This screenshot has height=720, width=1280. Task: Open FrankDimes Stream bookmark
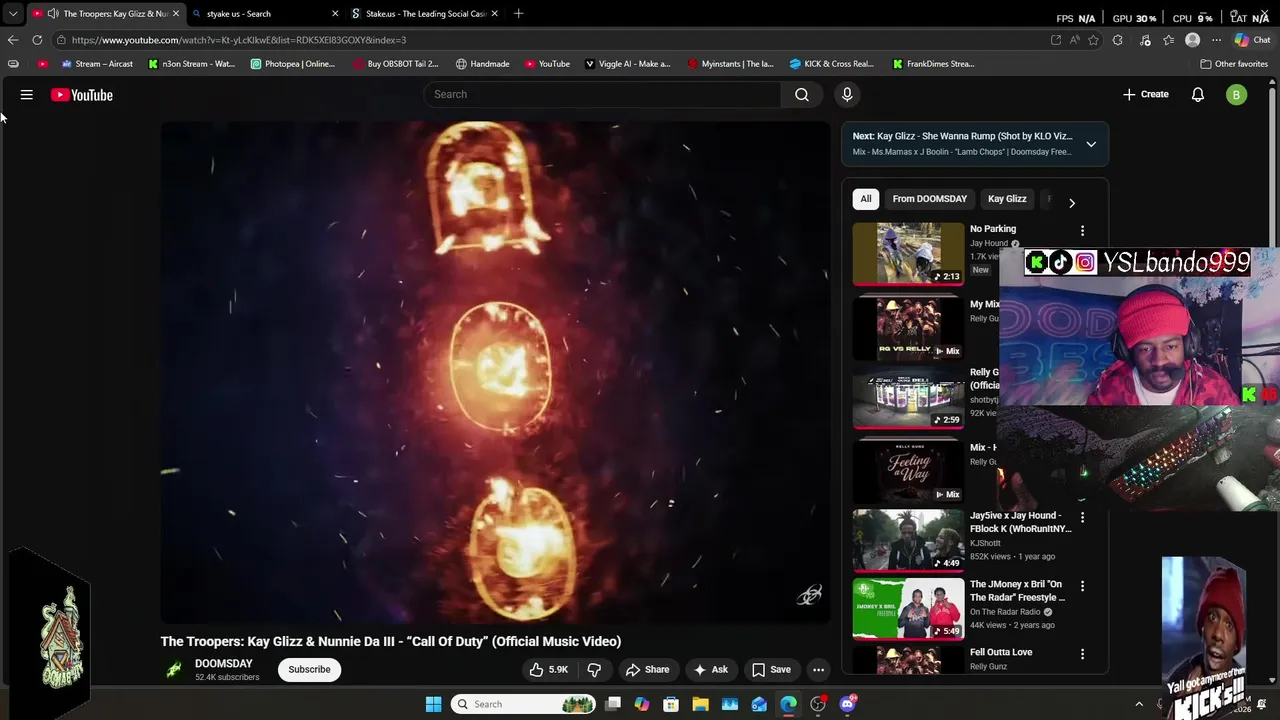pyautogui.click(x=933, y=64)
